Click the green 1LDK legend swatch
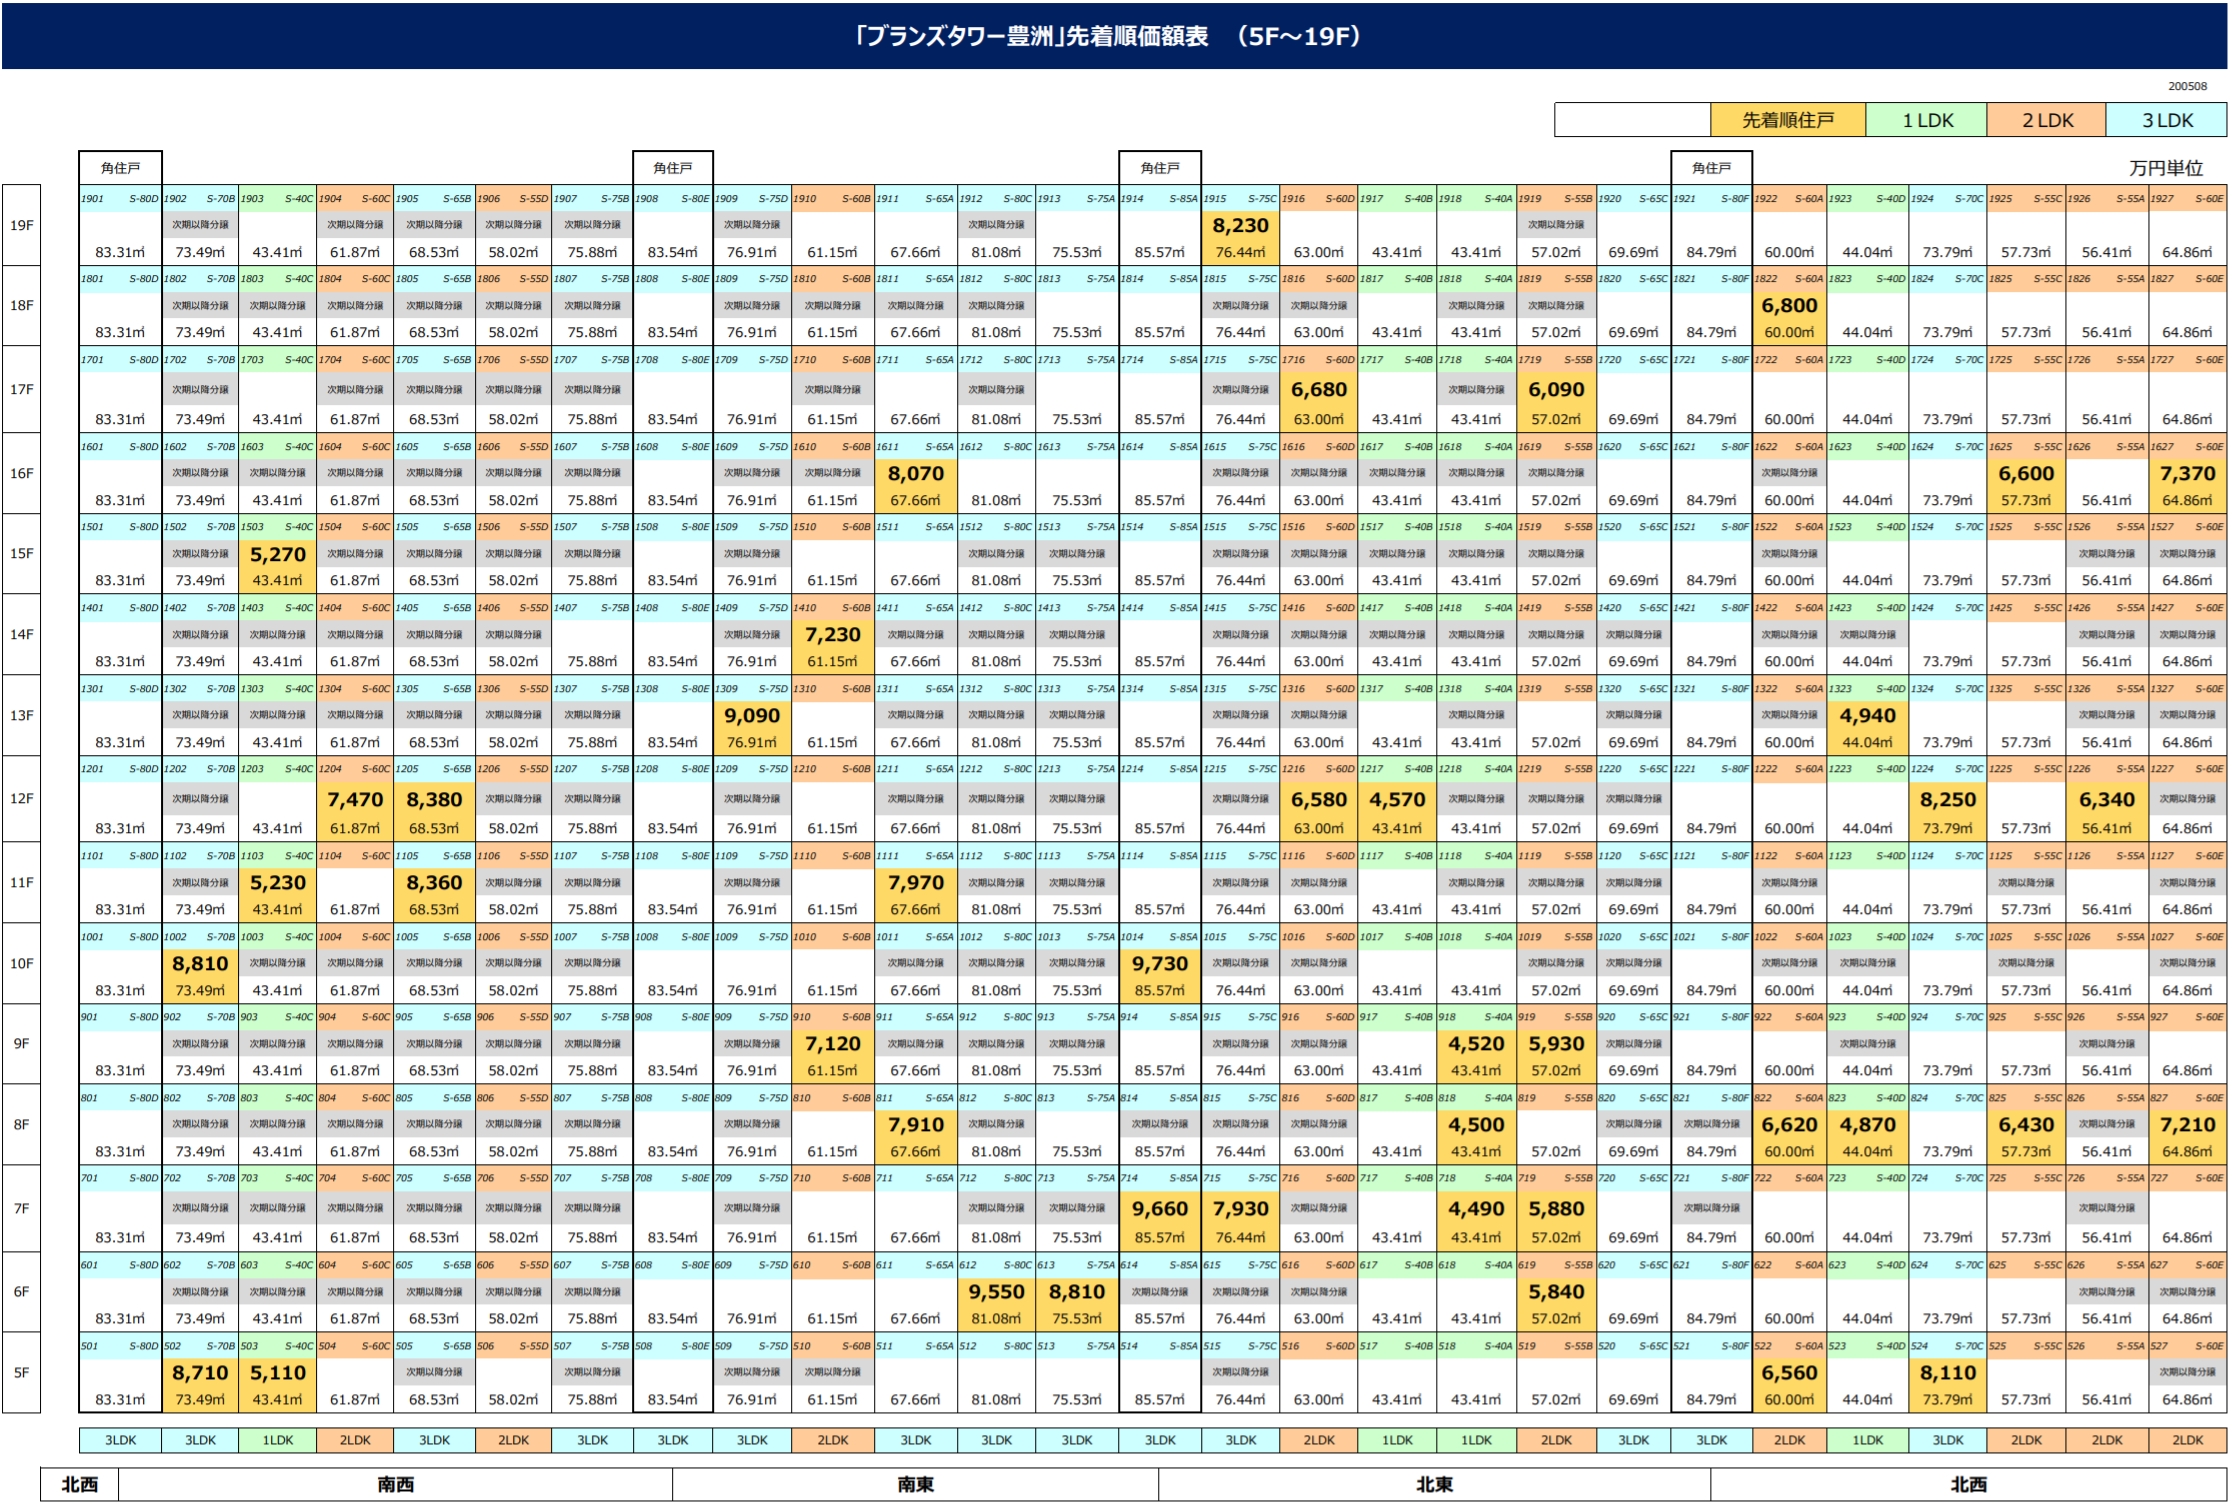The width and height of the screenshot is (2232, 1506). (1926, 121)
